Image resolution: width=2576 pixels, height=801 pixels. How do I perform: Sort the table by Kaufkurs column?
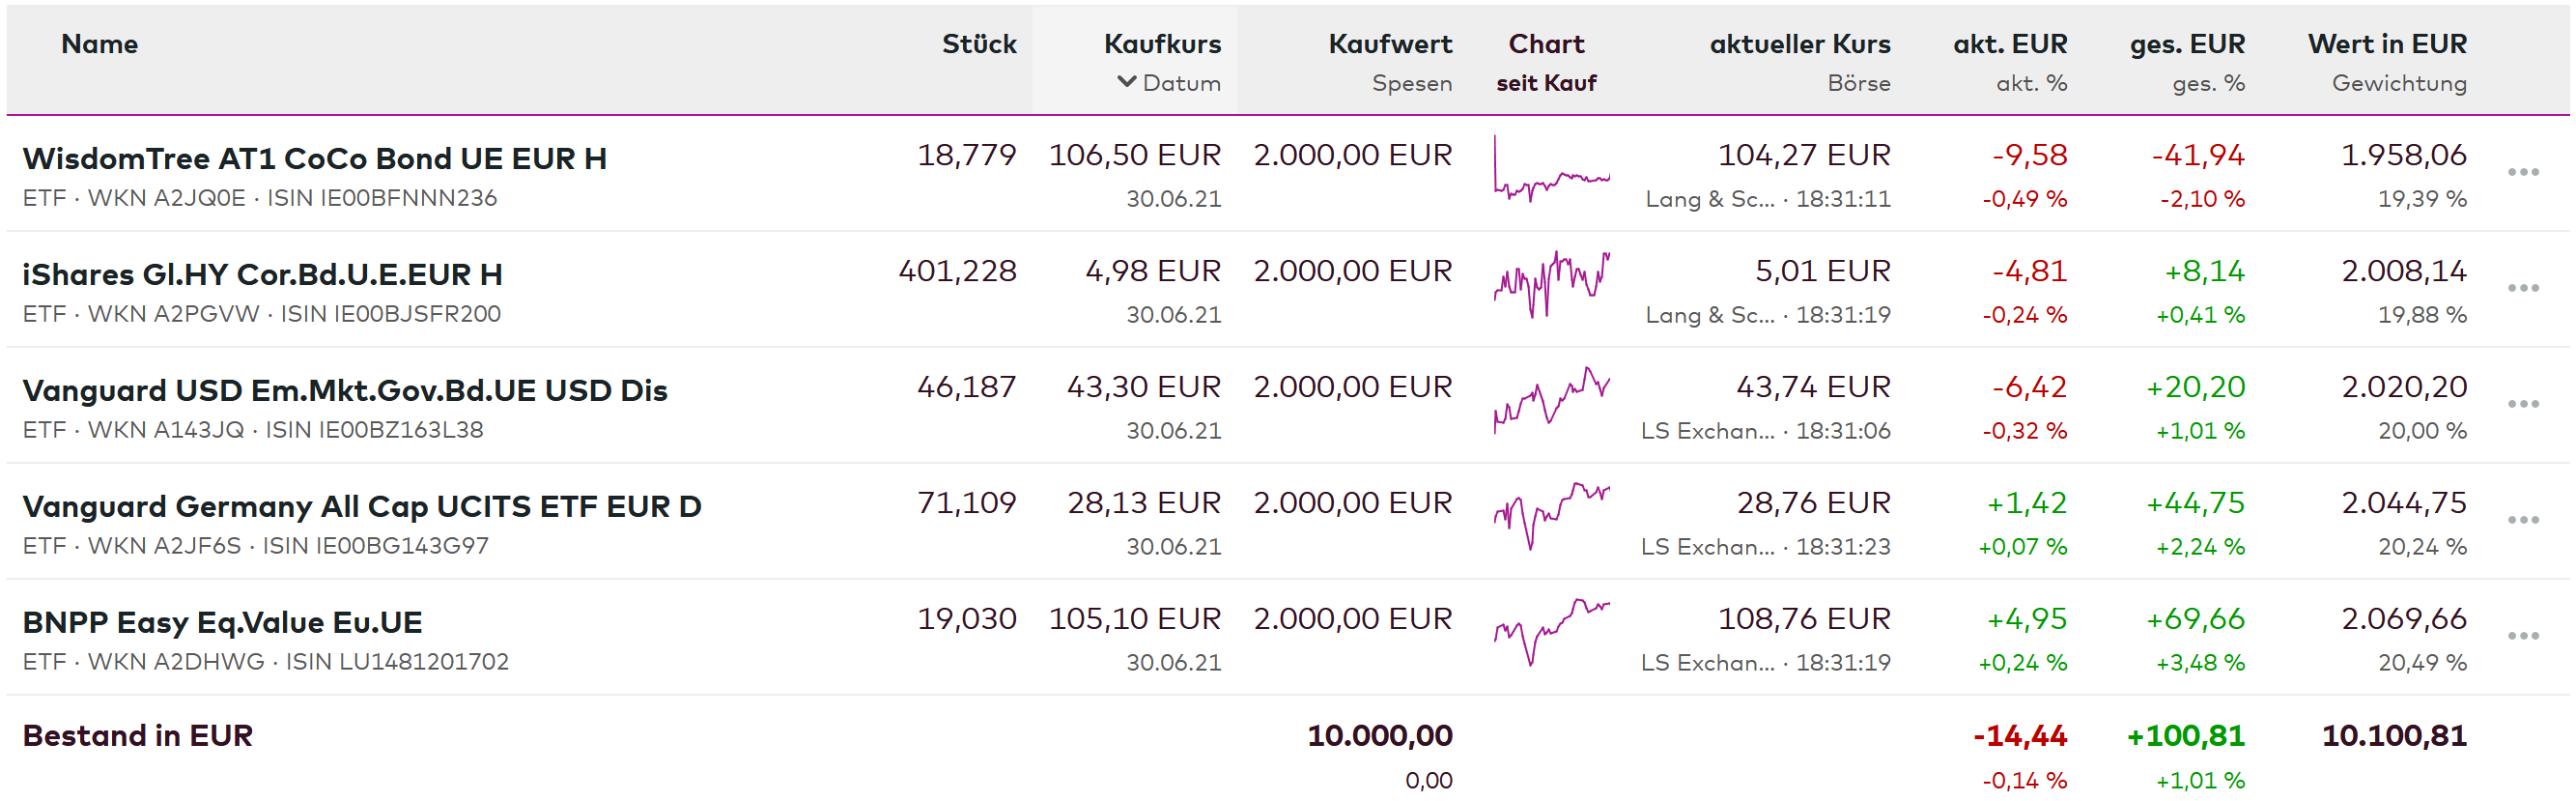[1161, 44]
